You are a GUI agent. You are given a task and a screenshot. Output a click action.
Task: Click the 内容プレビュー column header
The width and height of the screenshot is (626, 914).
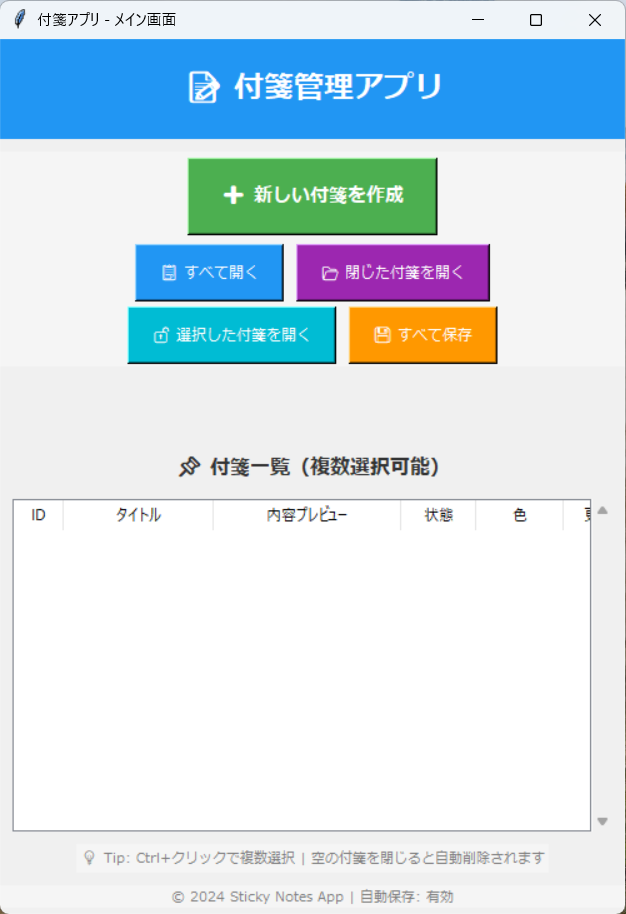306,515
